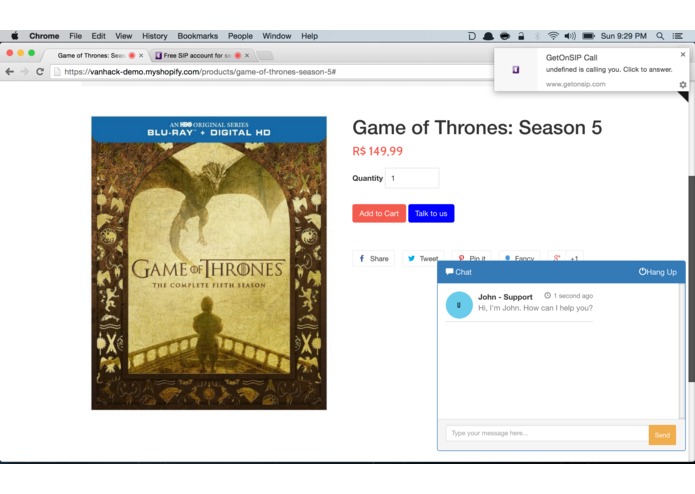This screenshot has width=695, height=494.
Task: Click the Add to Cart button
Action: click(x=379, y=213)
